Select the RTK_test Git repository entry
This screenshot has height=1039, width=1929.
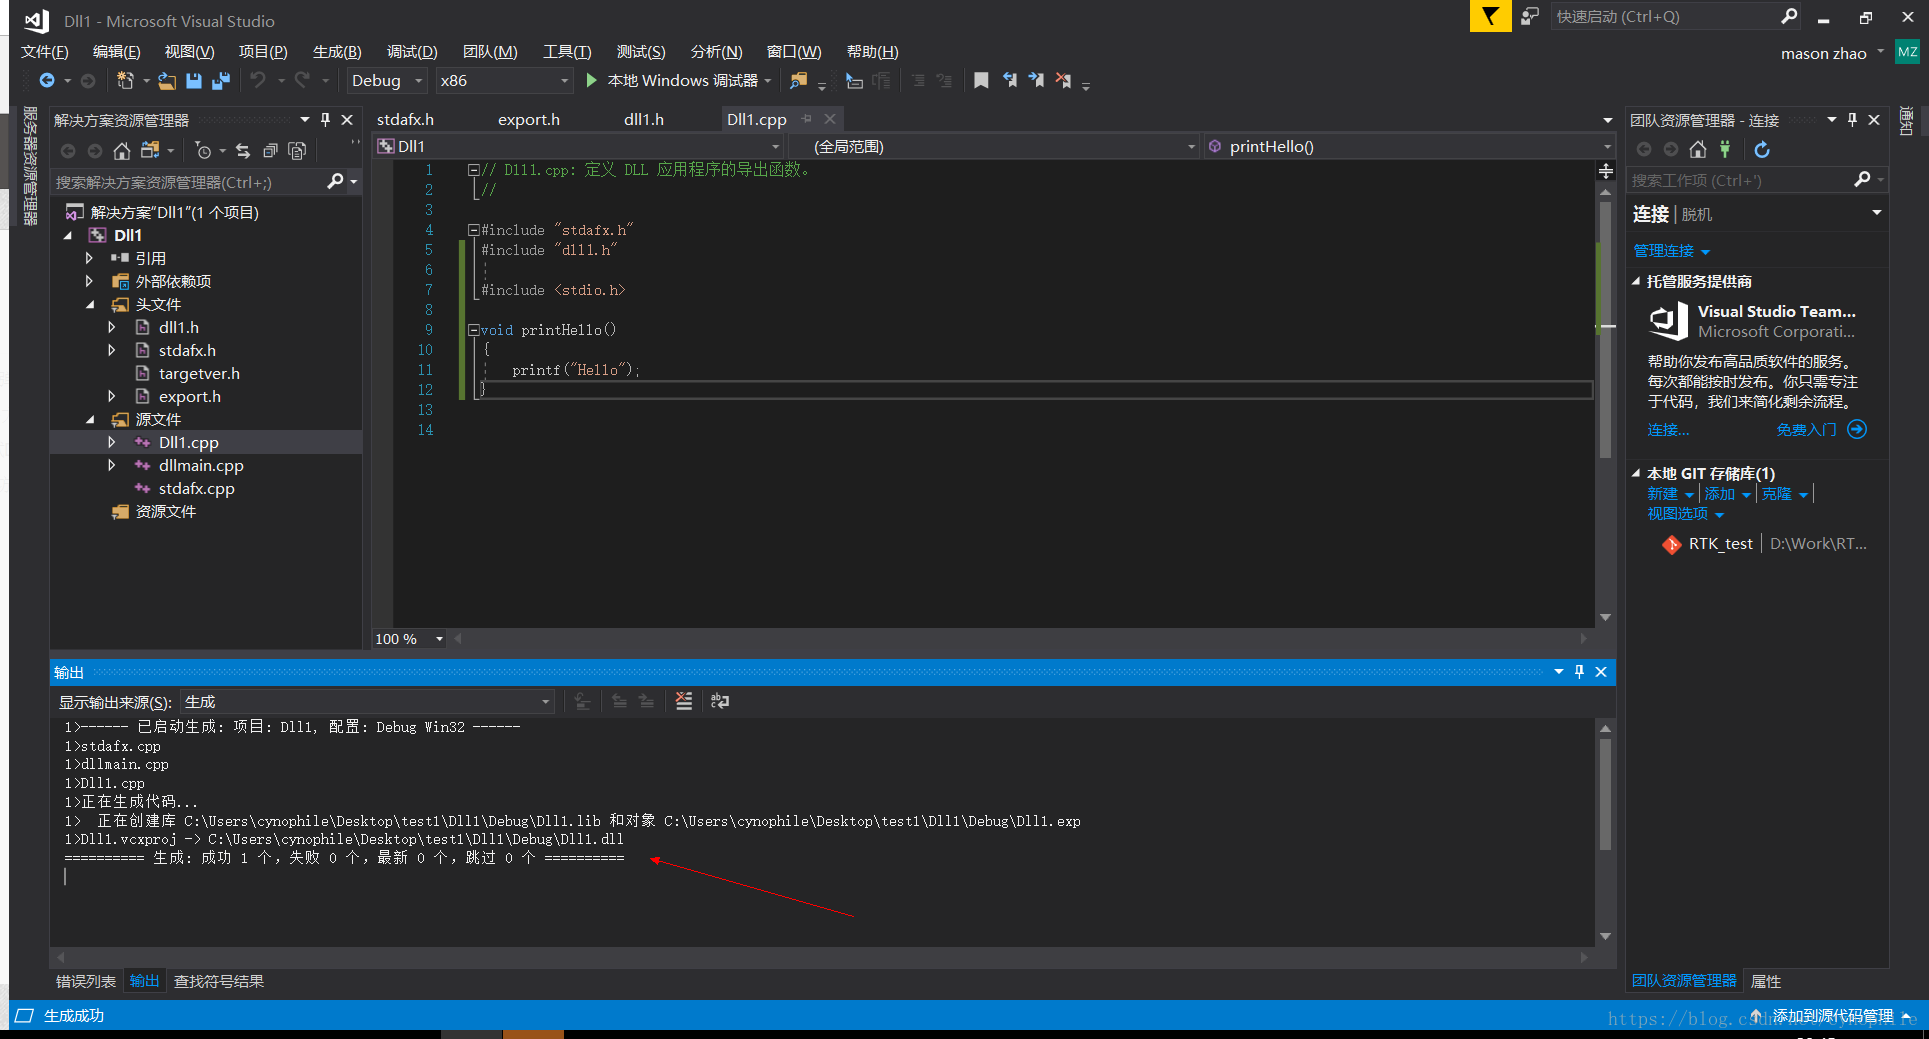(1720, 544)
